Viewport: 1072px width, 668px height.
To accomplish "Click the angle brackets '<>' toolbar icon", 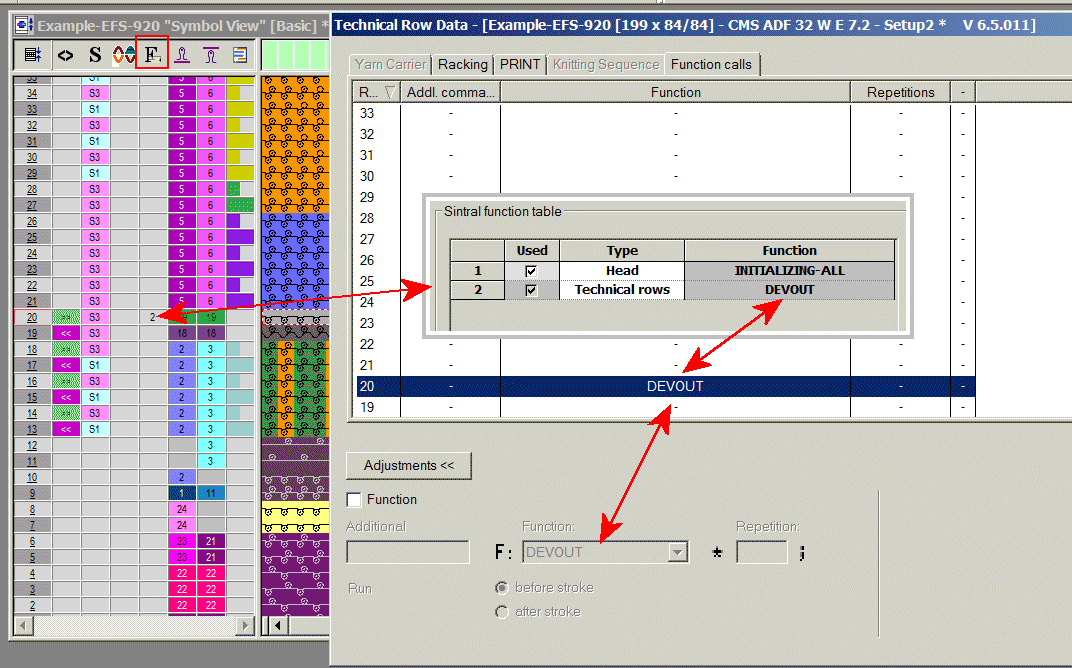I will (x=65, y=55).
